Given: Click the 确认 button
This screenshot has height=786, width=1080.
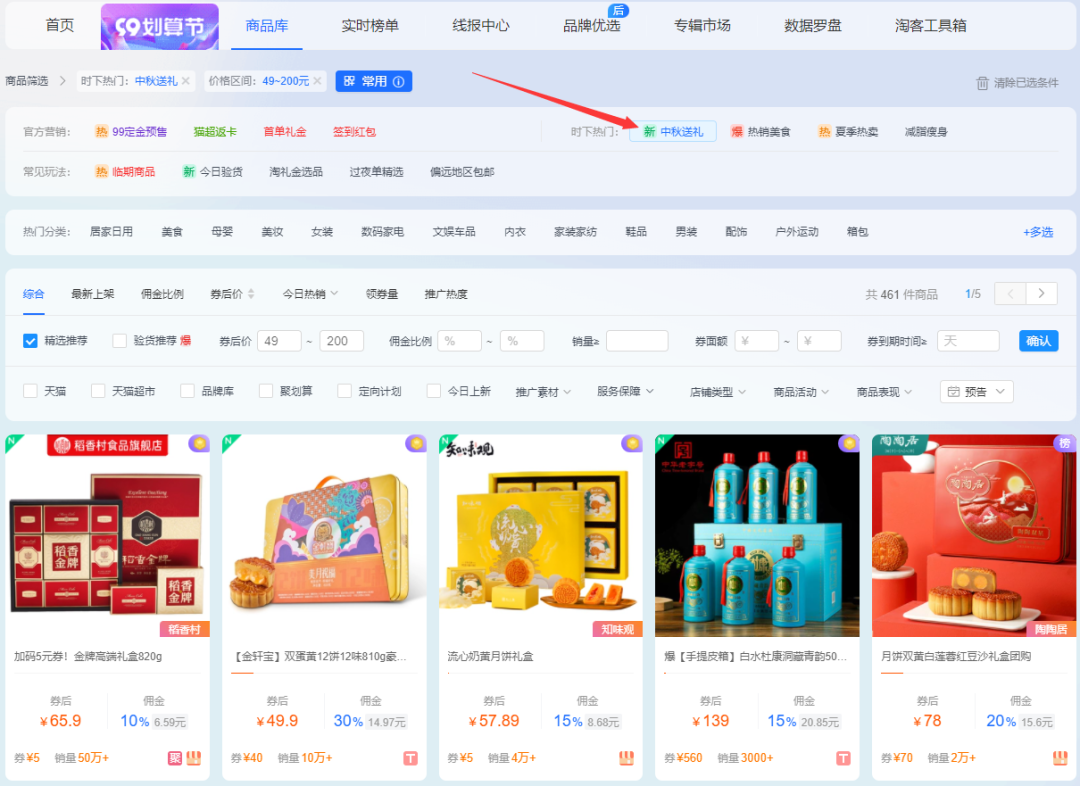Looking at the screenshot, I should point(1039,341).
